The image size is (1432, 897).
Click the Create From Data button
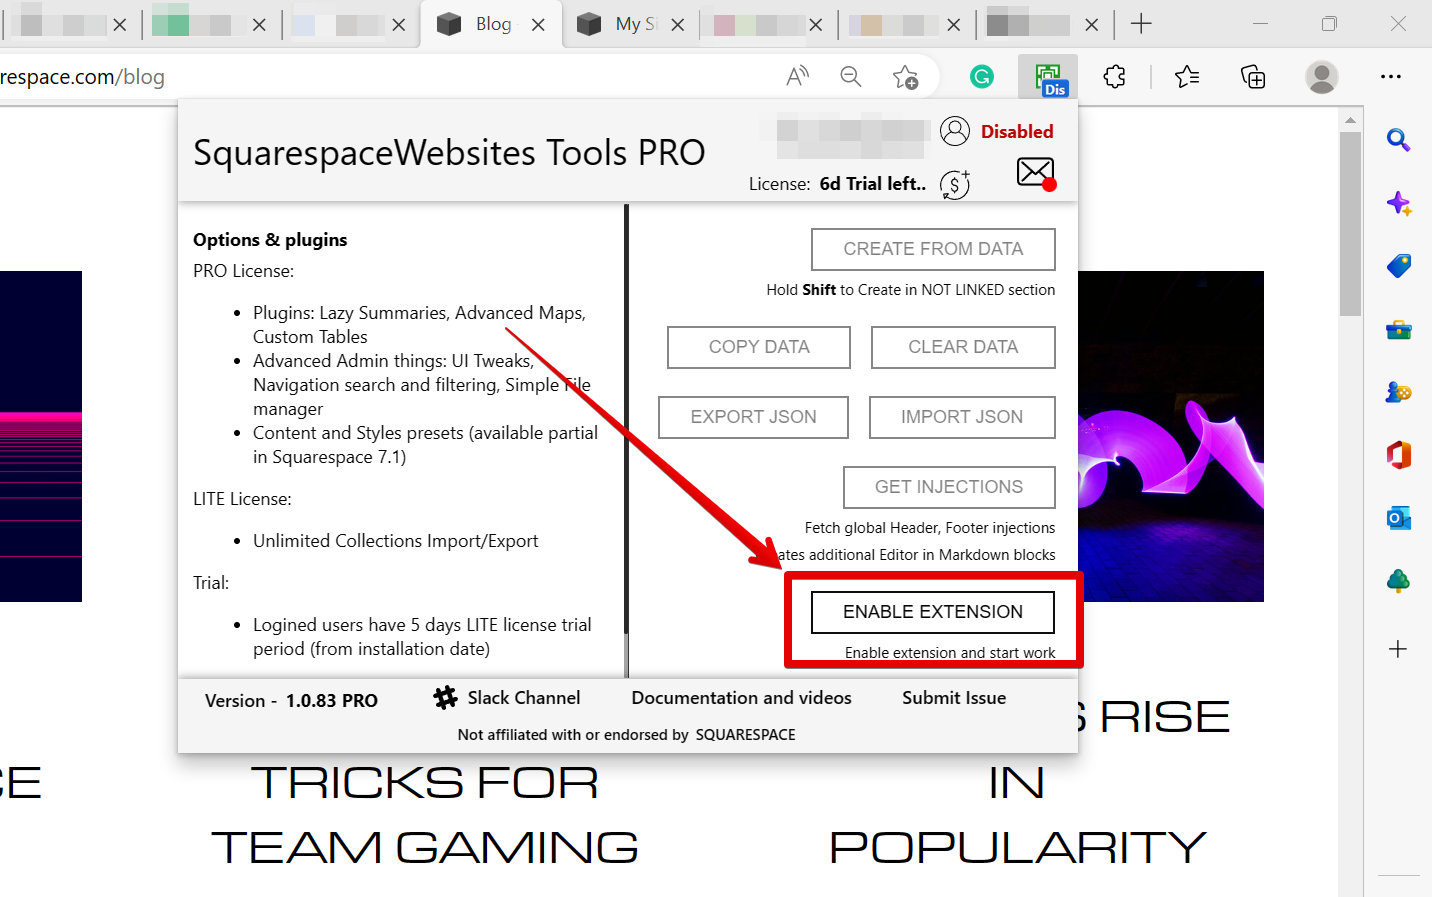click(x=933, y=249)
